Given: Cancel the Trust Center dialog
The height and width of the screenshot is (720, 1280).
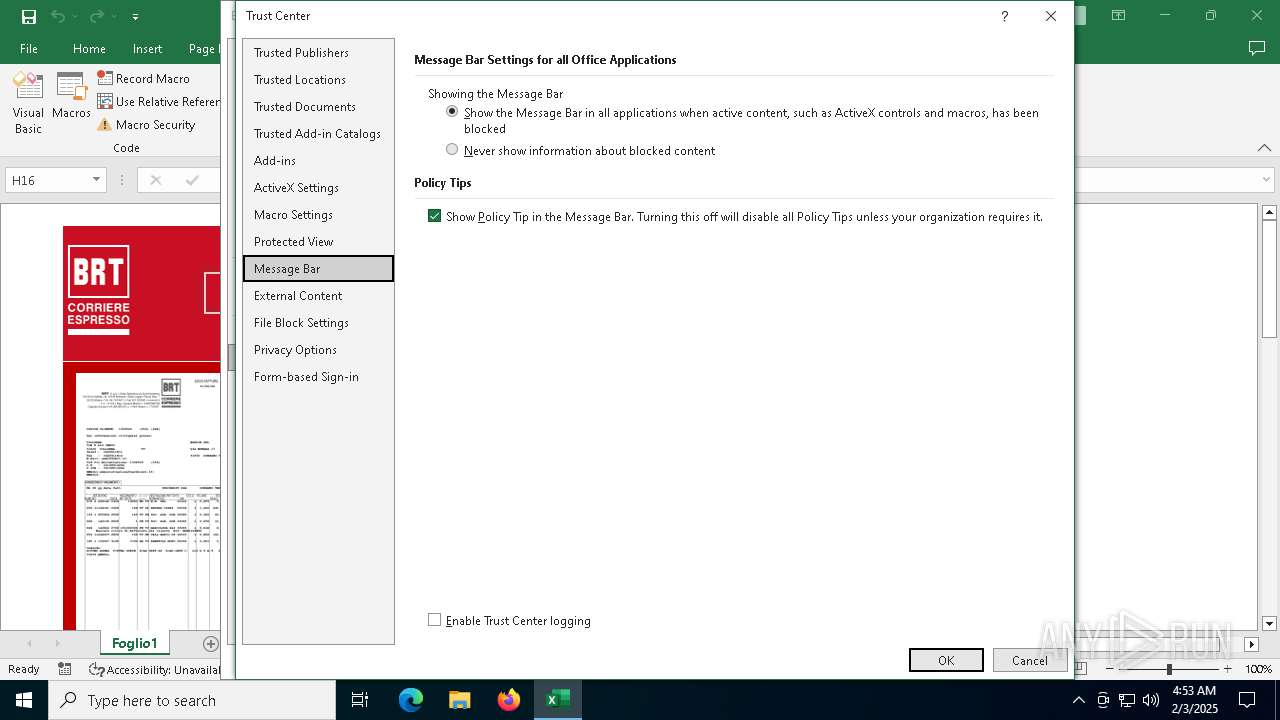Looking at the screenshot, I should click(1030, 660).
